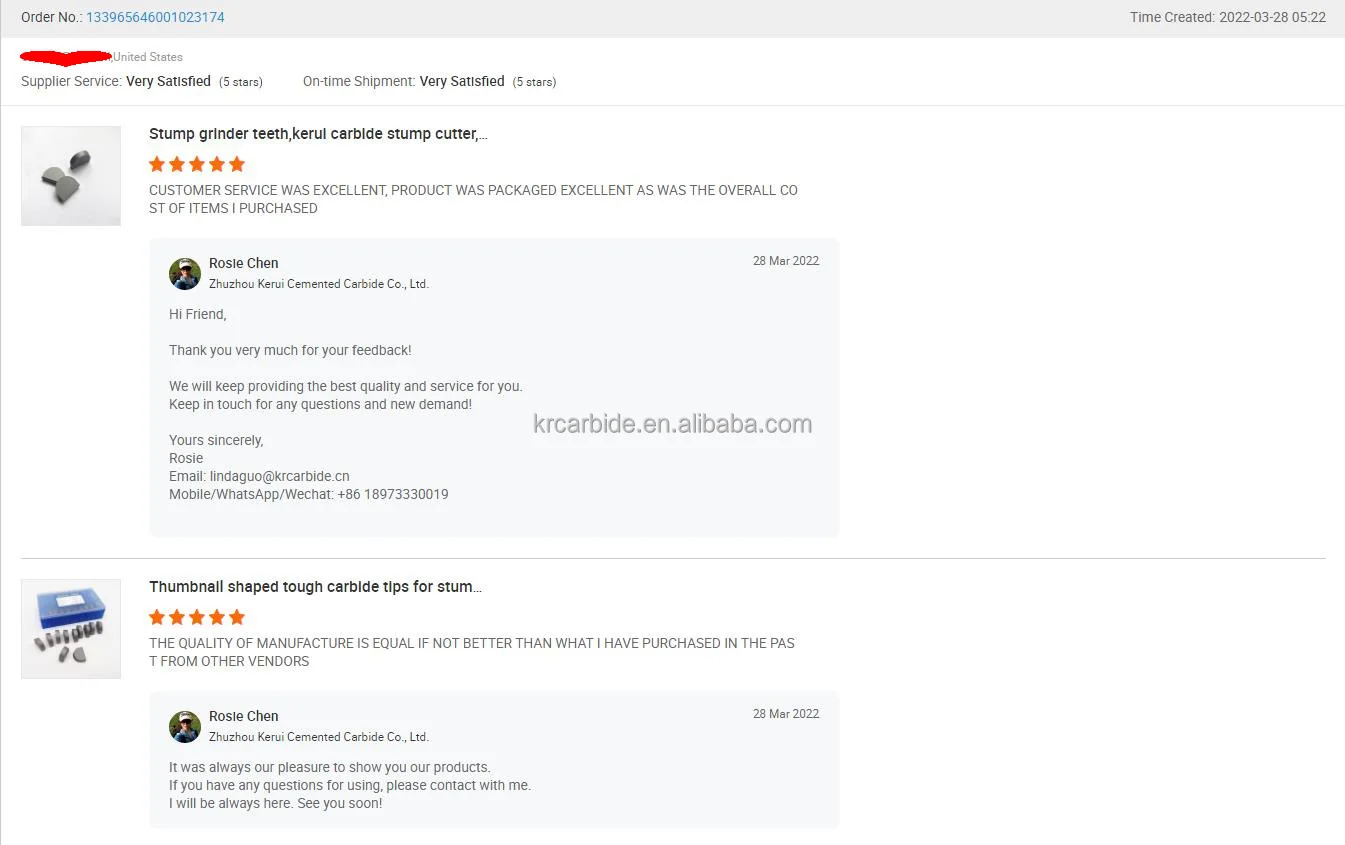Open order number 133965646001023174 link

click(155, 17)
